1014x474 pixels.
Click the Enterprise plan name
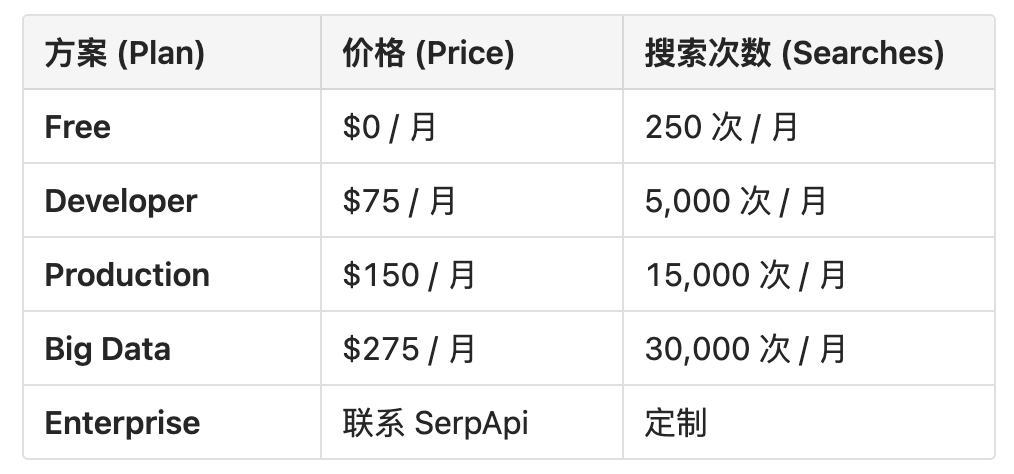click(x=122, y=423)
